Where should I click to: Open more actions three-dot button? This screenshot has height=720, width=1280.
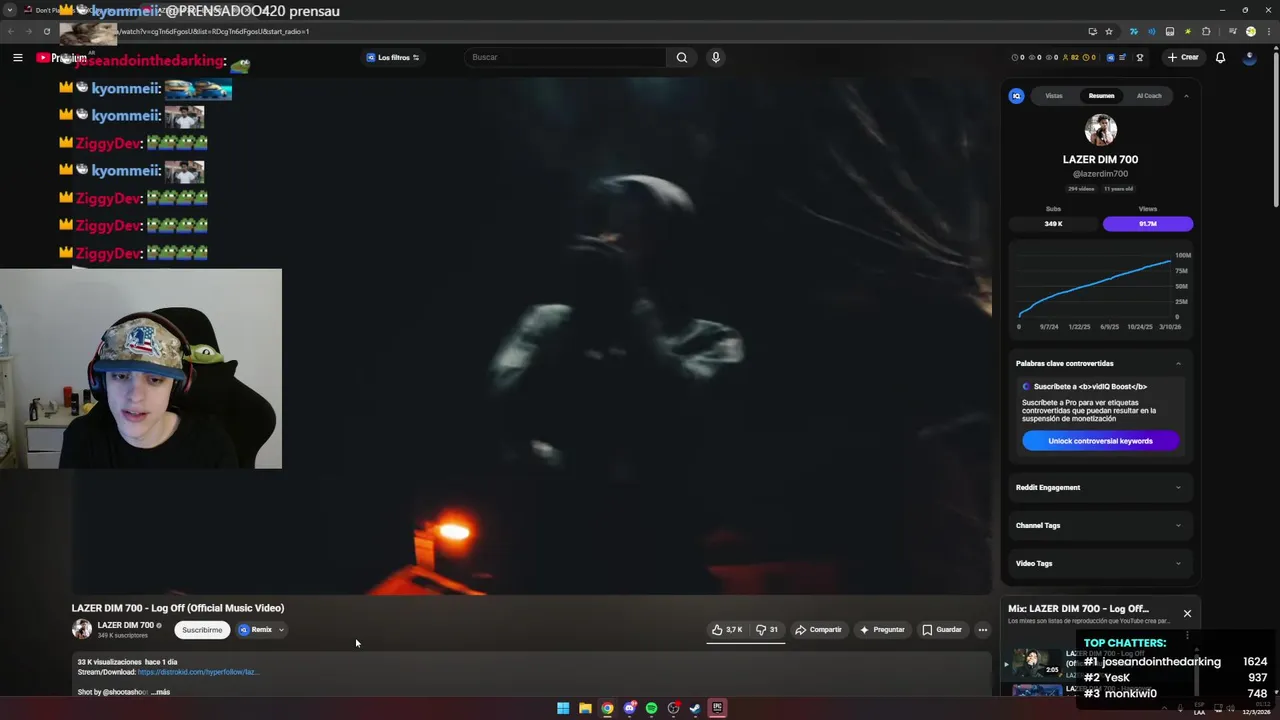click(x=983, y=630)
